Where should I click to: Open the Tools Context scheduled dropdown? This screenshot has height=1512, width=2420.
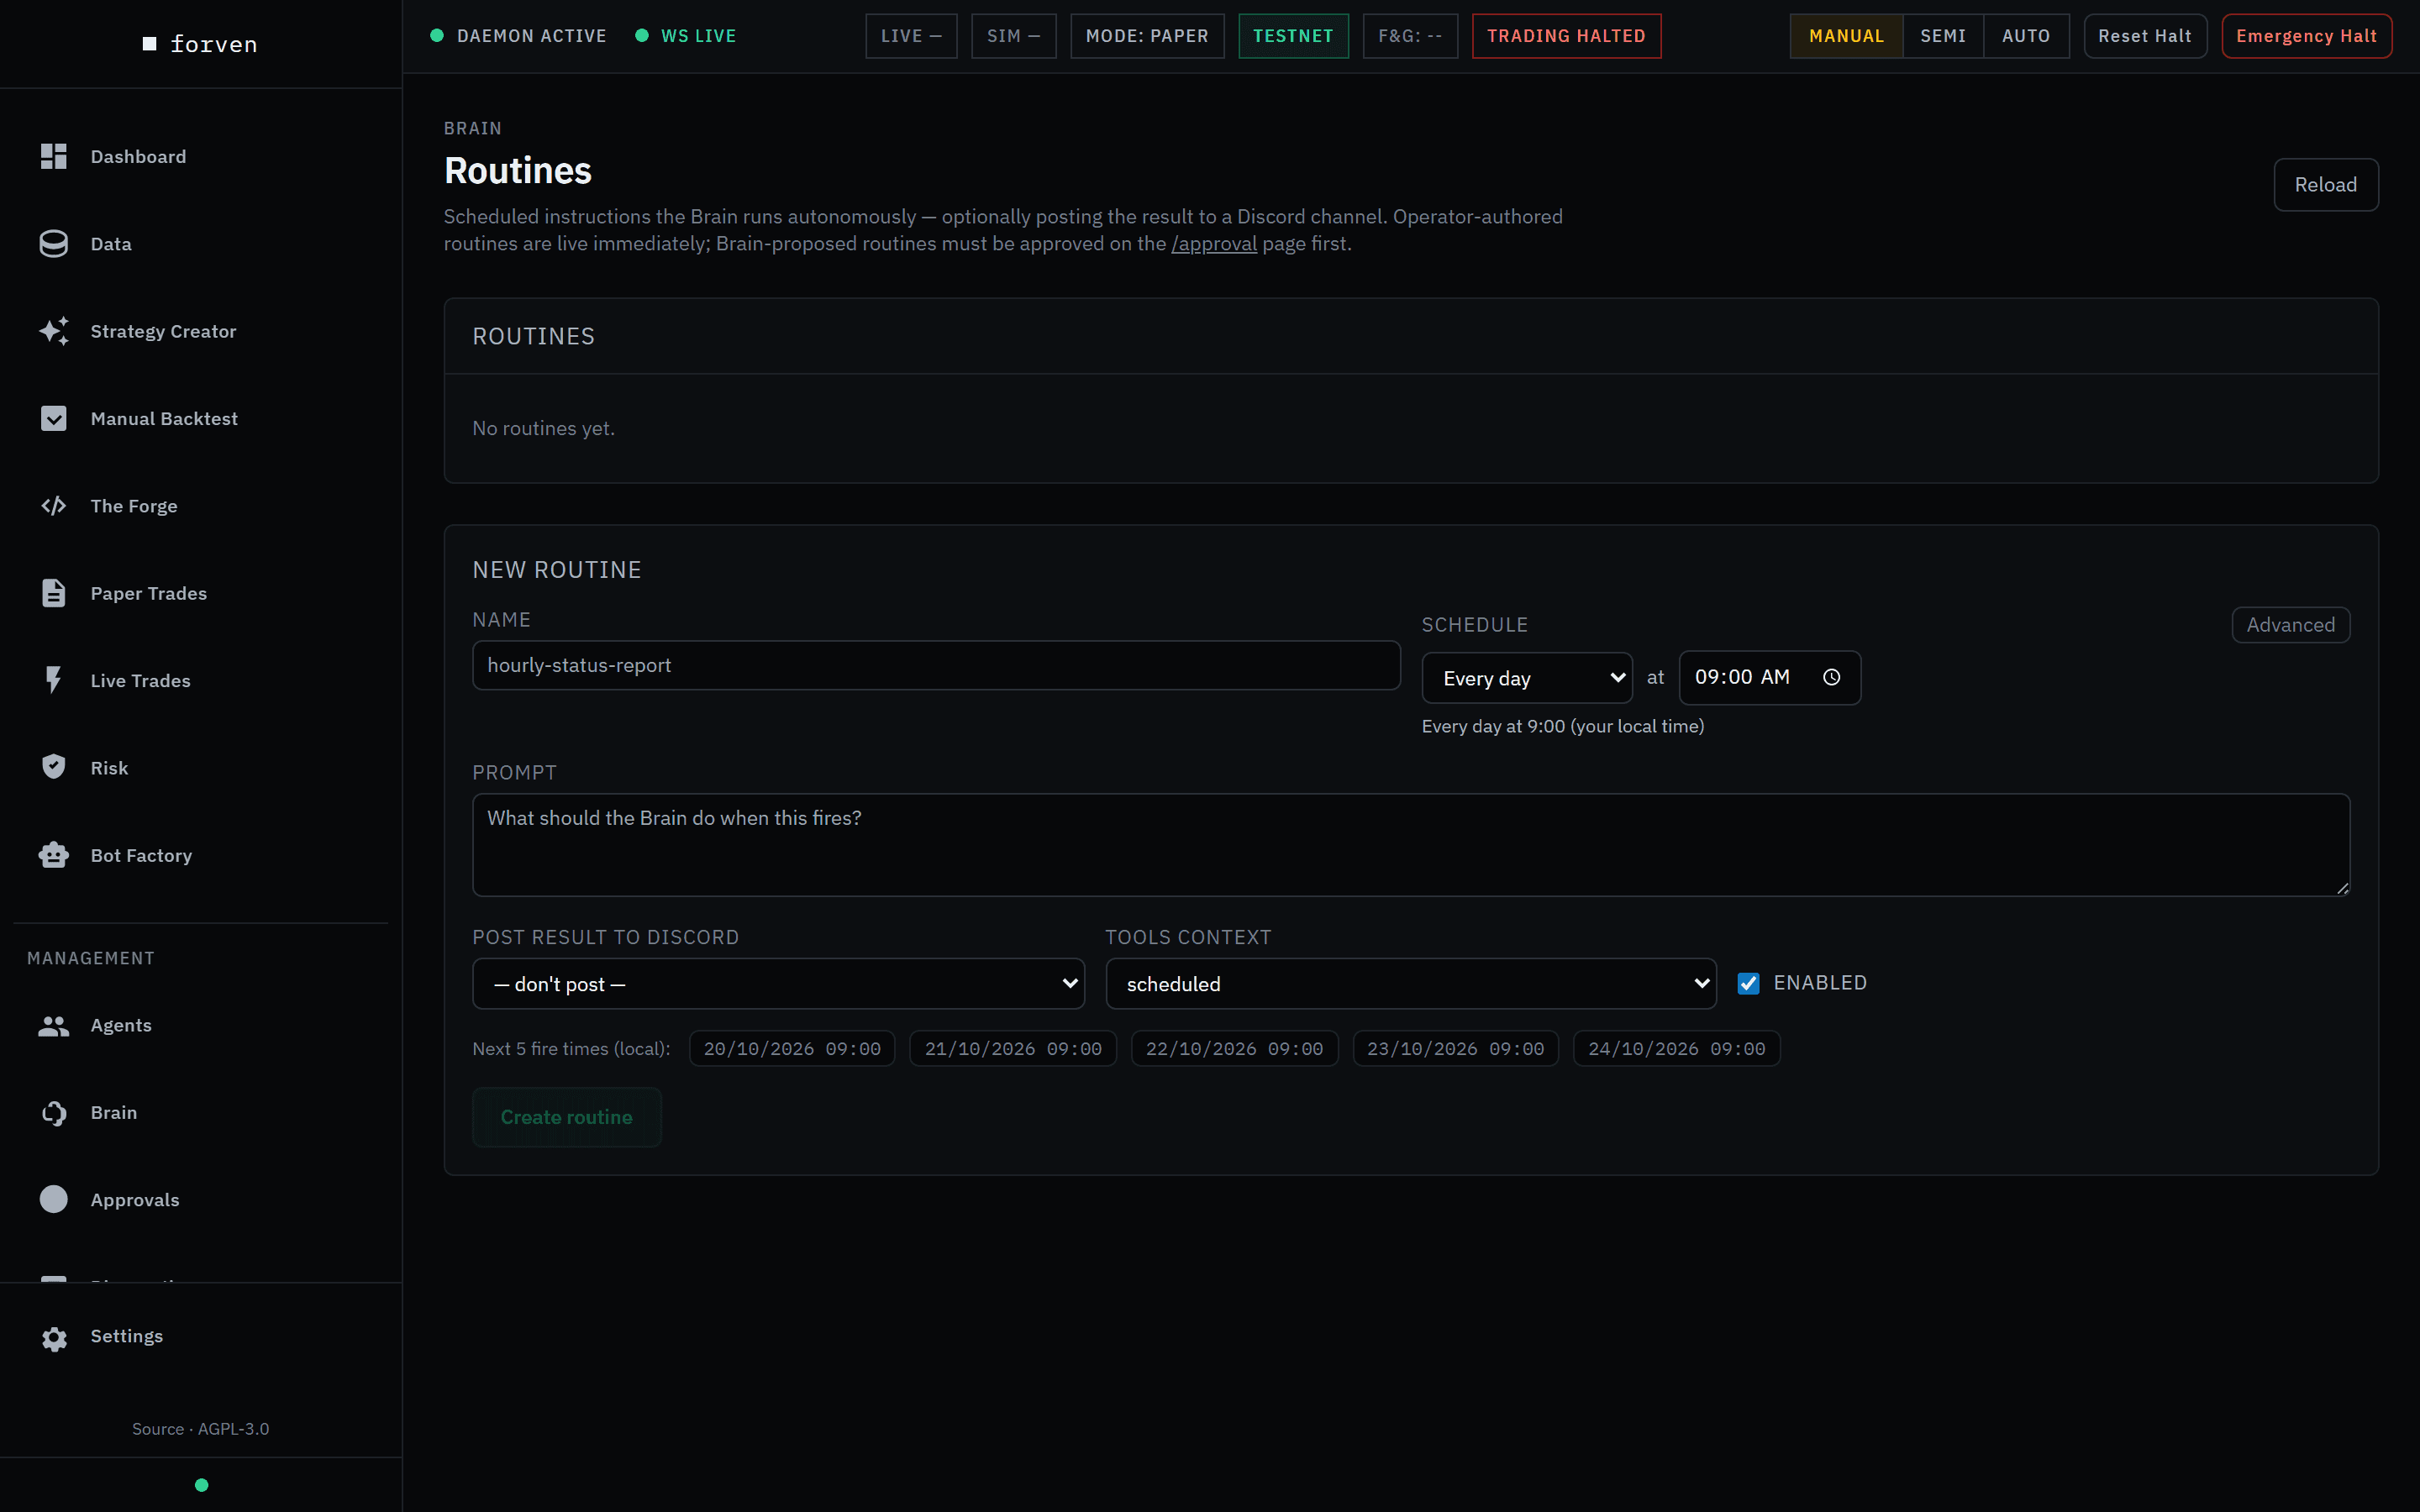[1411, 984]
